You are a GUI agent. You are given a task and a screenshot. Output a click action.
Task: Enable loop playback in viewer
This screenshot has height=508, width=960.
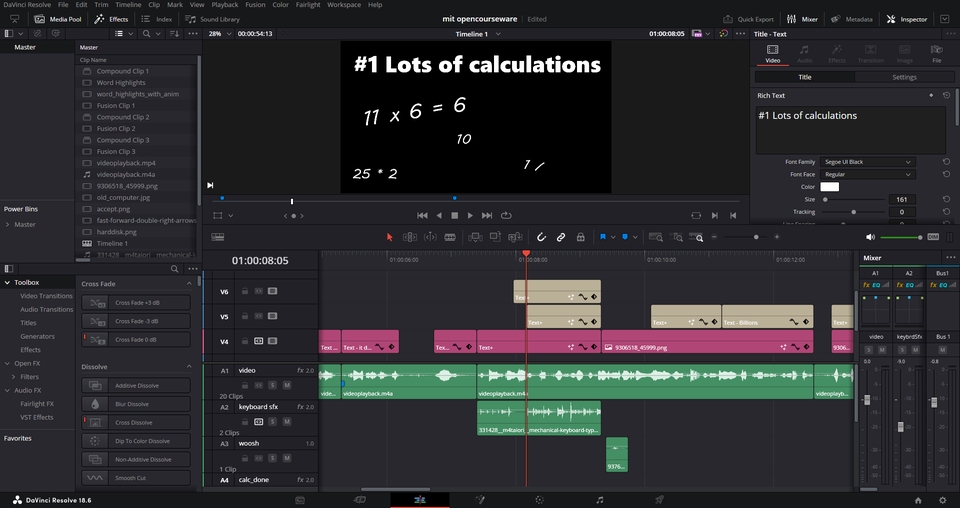[x=506, y=215]
